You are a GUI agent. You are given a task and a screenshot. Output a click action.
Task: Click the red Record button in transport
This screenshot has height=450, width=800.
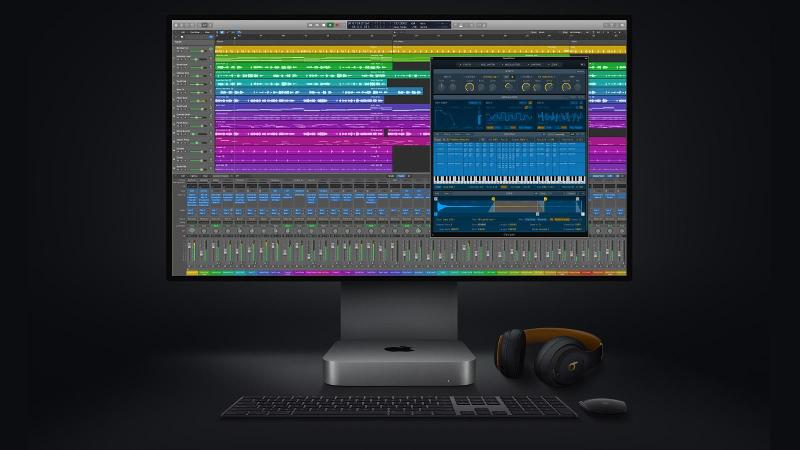[x=338, y=24]
